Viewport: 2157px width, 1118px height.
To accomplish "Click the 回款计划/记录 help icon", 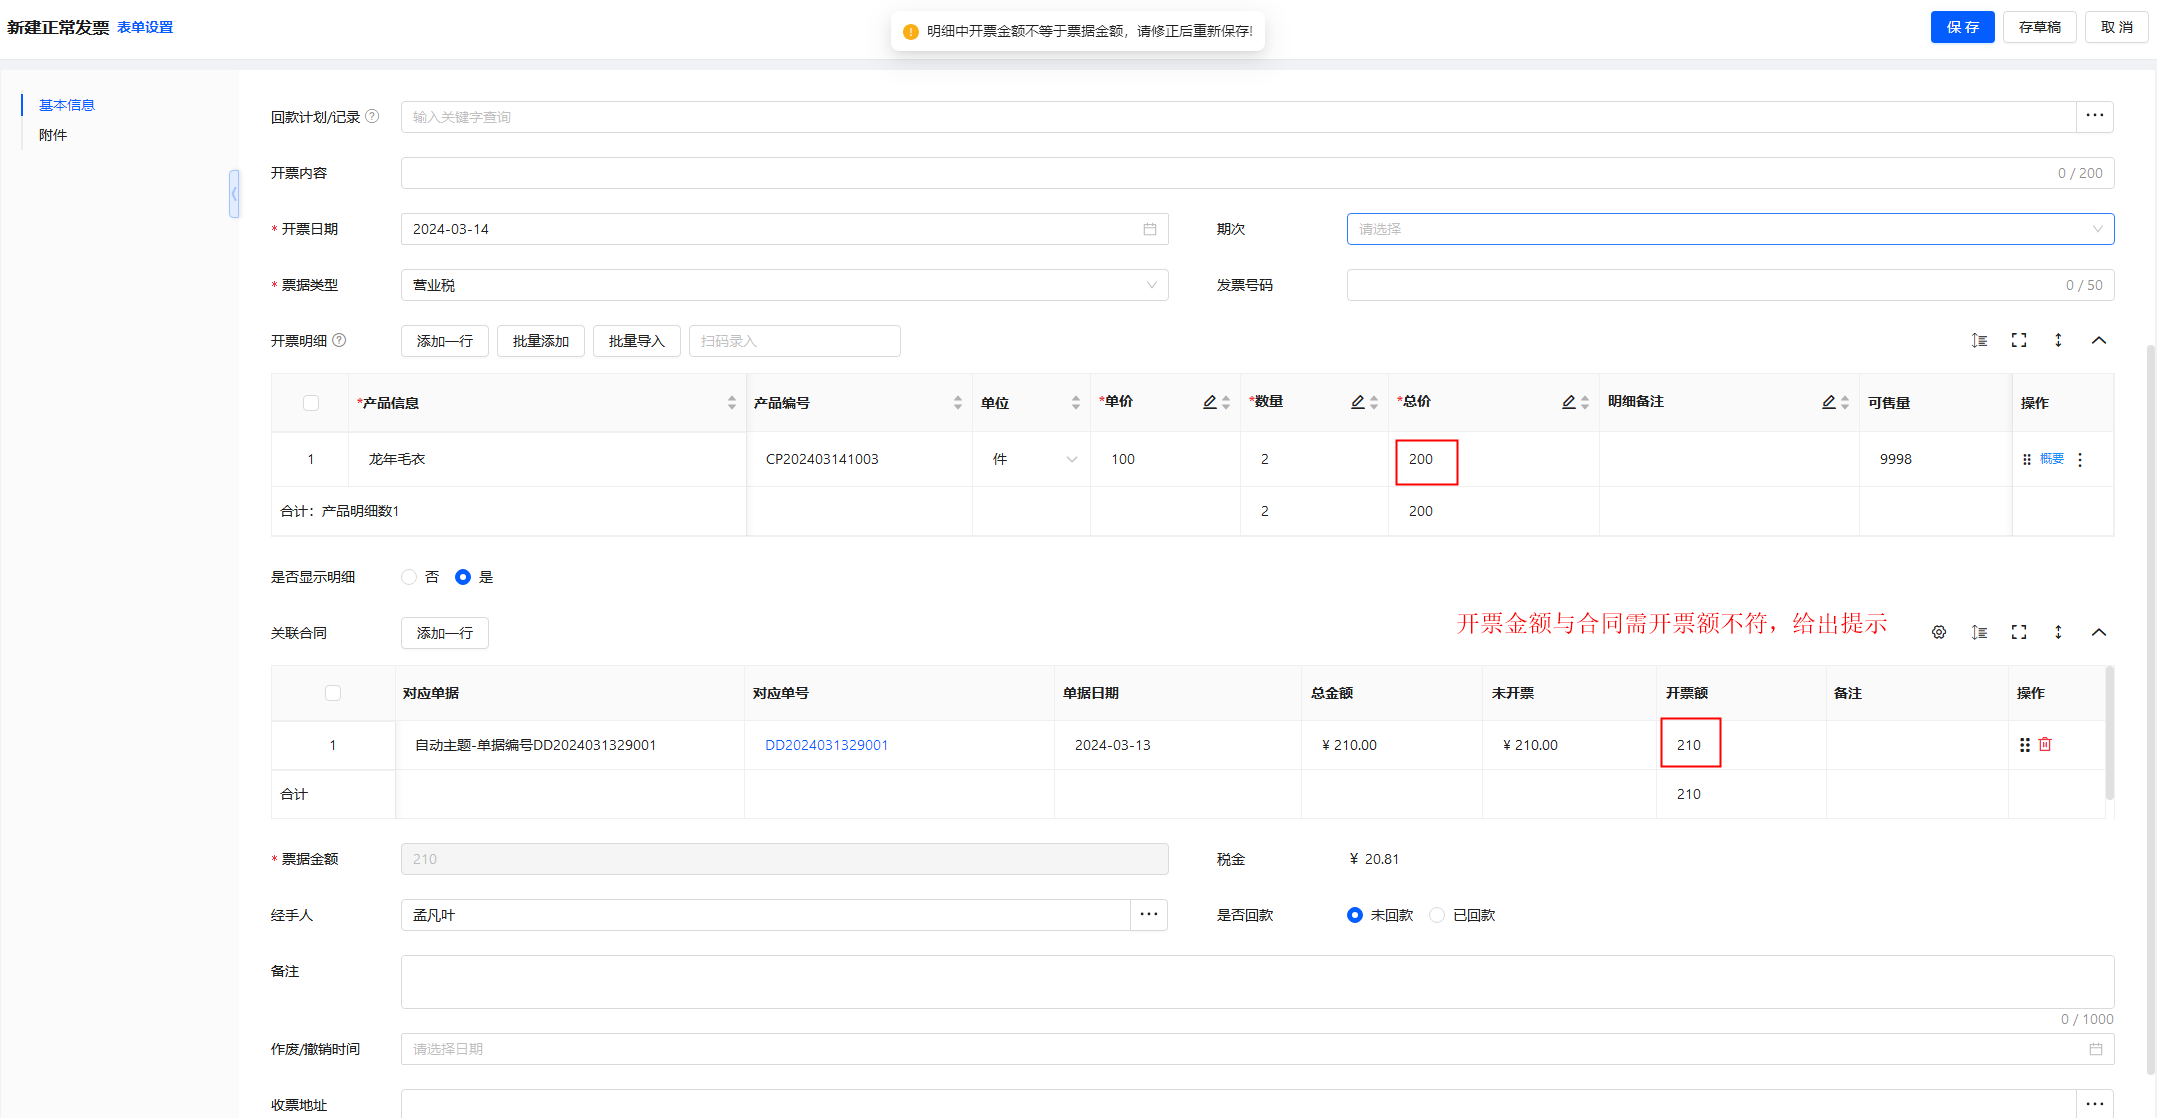I will pos(372,116).
